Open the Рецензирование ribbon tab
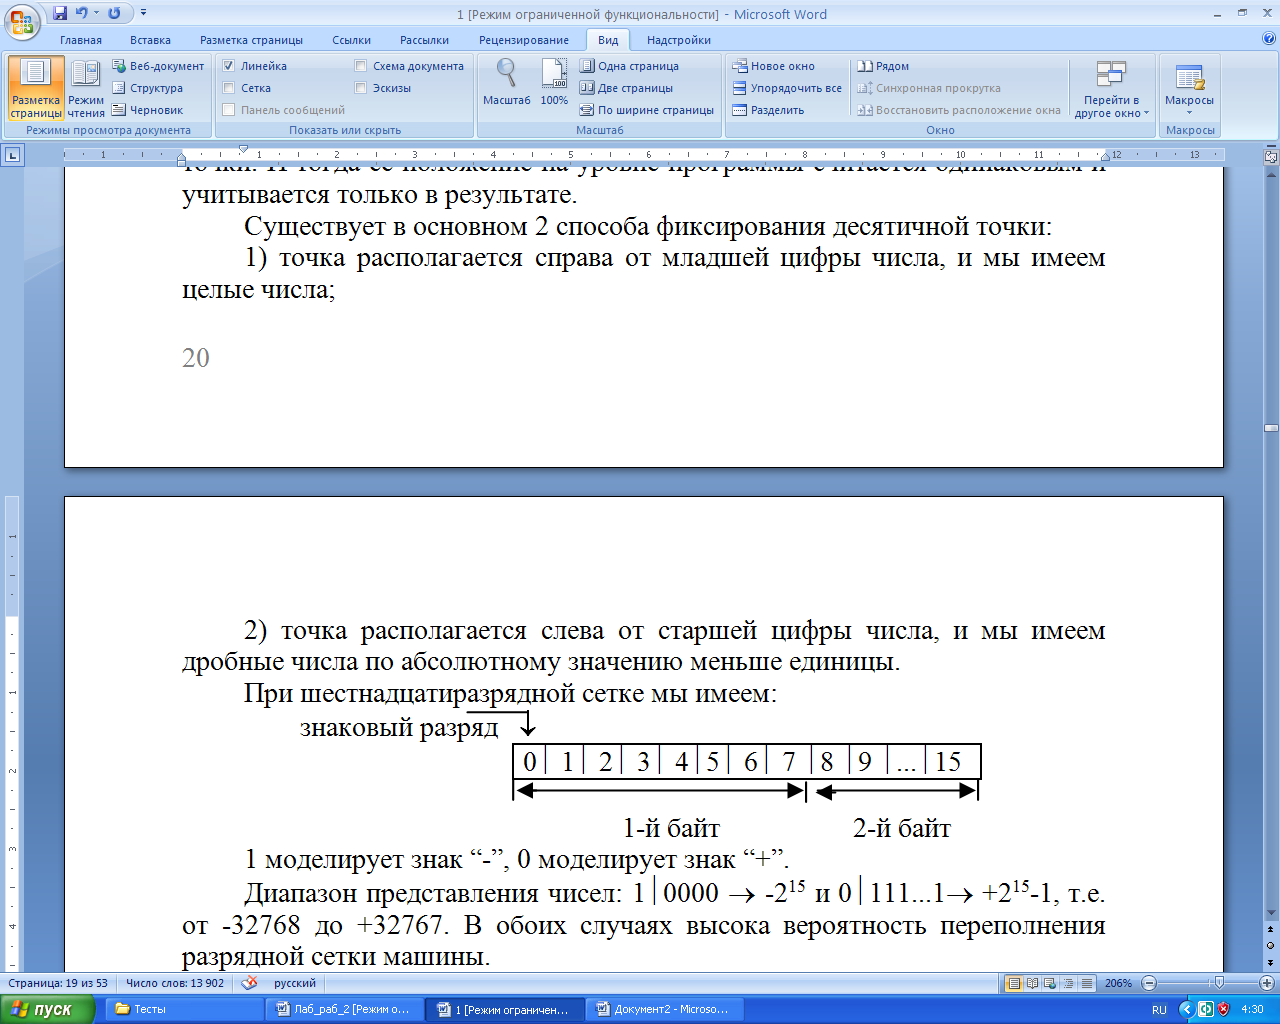The image size is (1280, 1024). click(523, 40)
